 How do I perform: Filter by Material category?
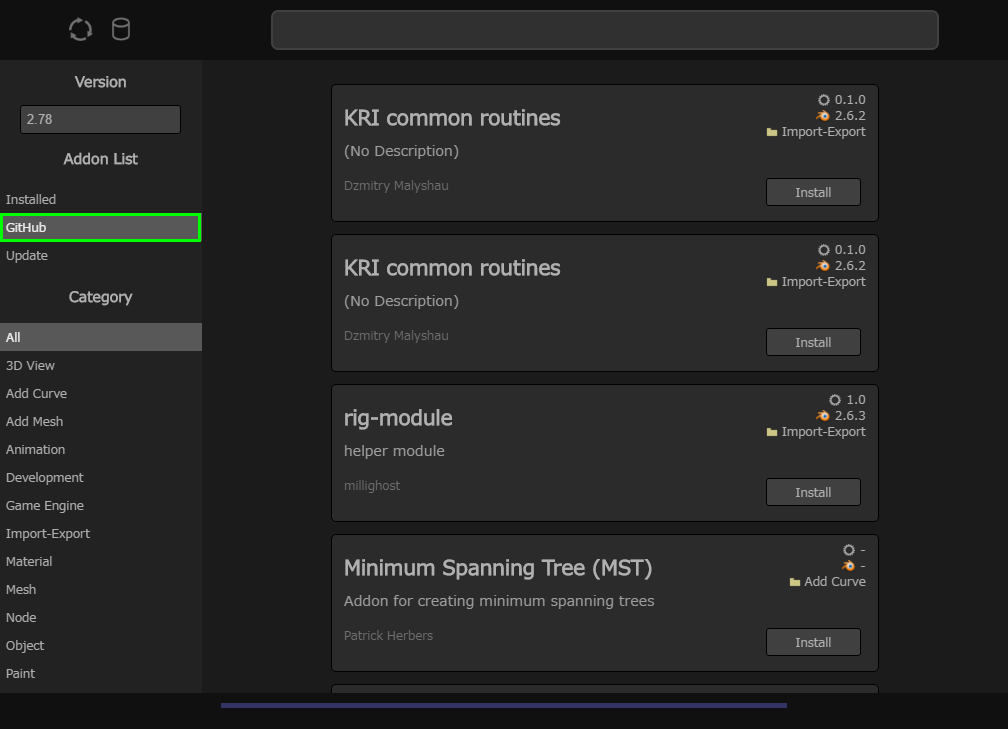click(101, 561)
